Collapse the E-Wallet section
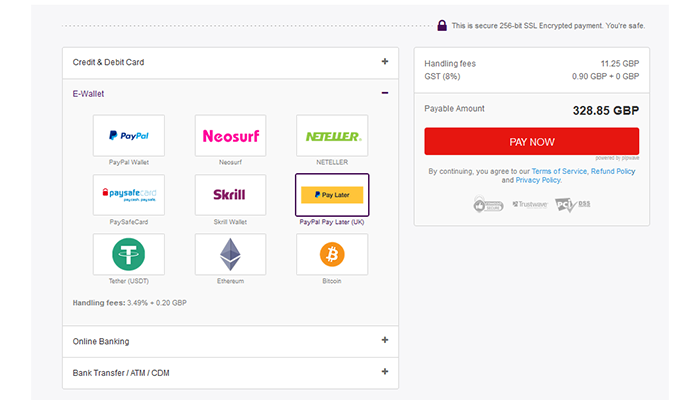This screenshot has height=400, width=700. coord(385,94)
